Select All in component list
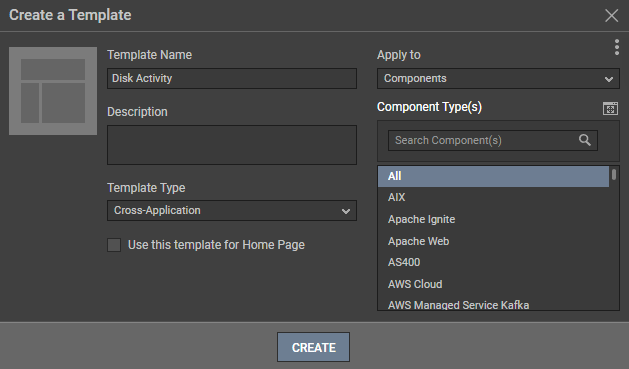 pos(493,176)
